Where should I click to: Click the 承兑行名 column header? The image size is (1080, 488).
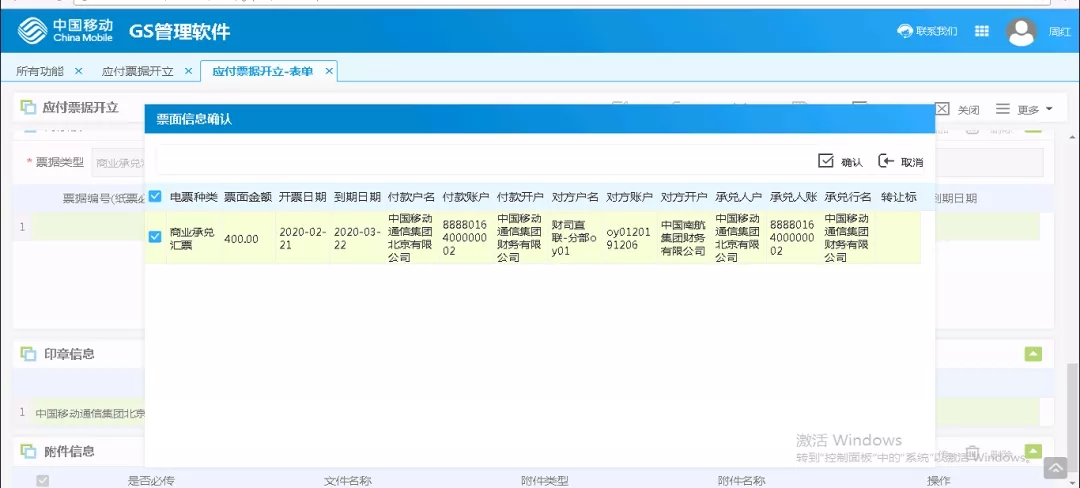tap(849, 197)
